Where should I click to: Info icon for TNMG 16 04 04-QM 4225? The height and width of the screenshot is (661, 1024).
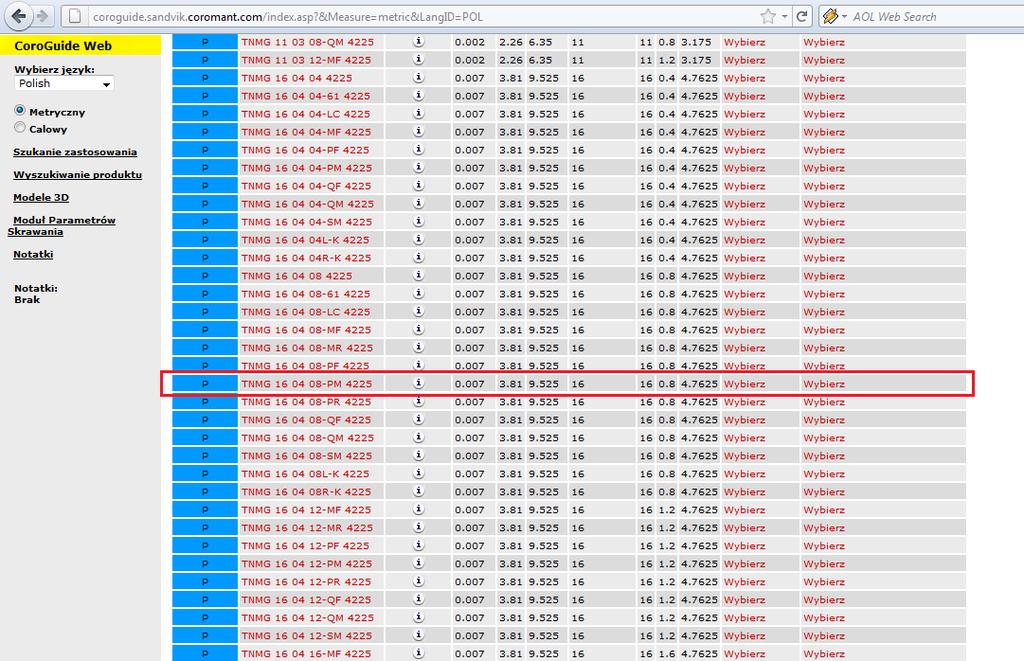tap(419, 203)
